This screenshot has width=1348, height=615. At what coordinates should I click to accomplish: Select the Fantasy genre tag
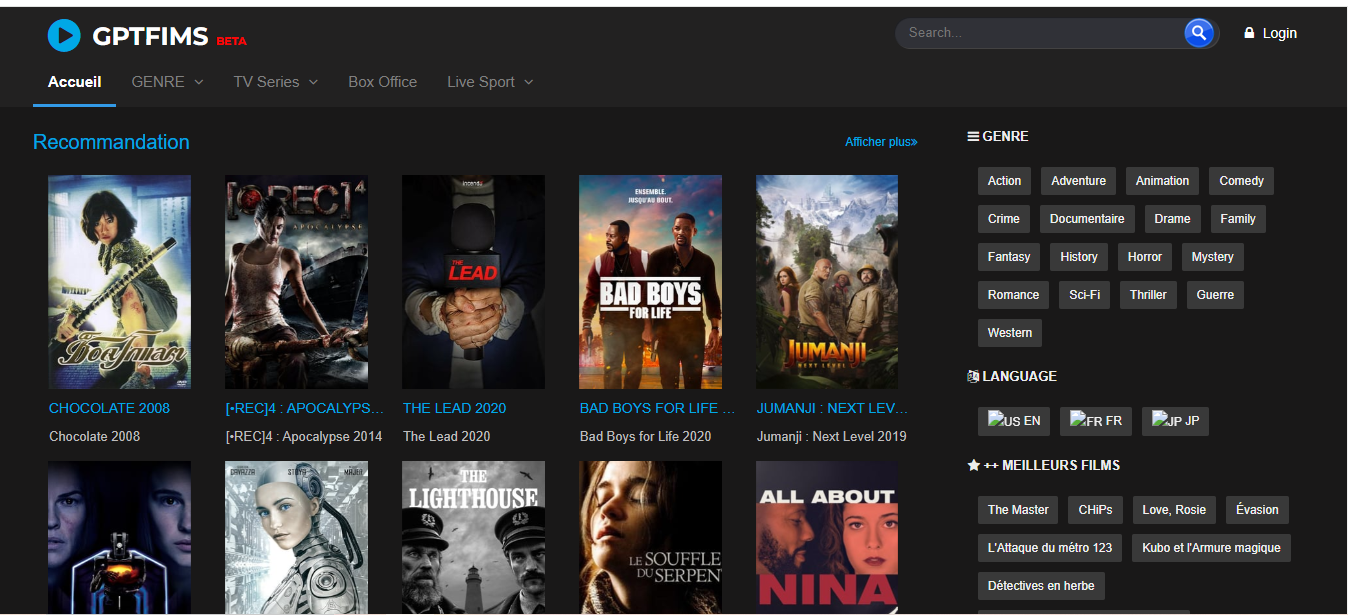coord(1009,257)
